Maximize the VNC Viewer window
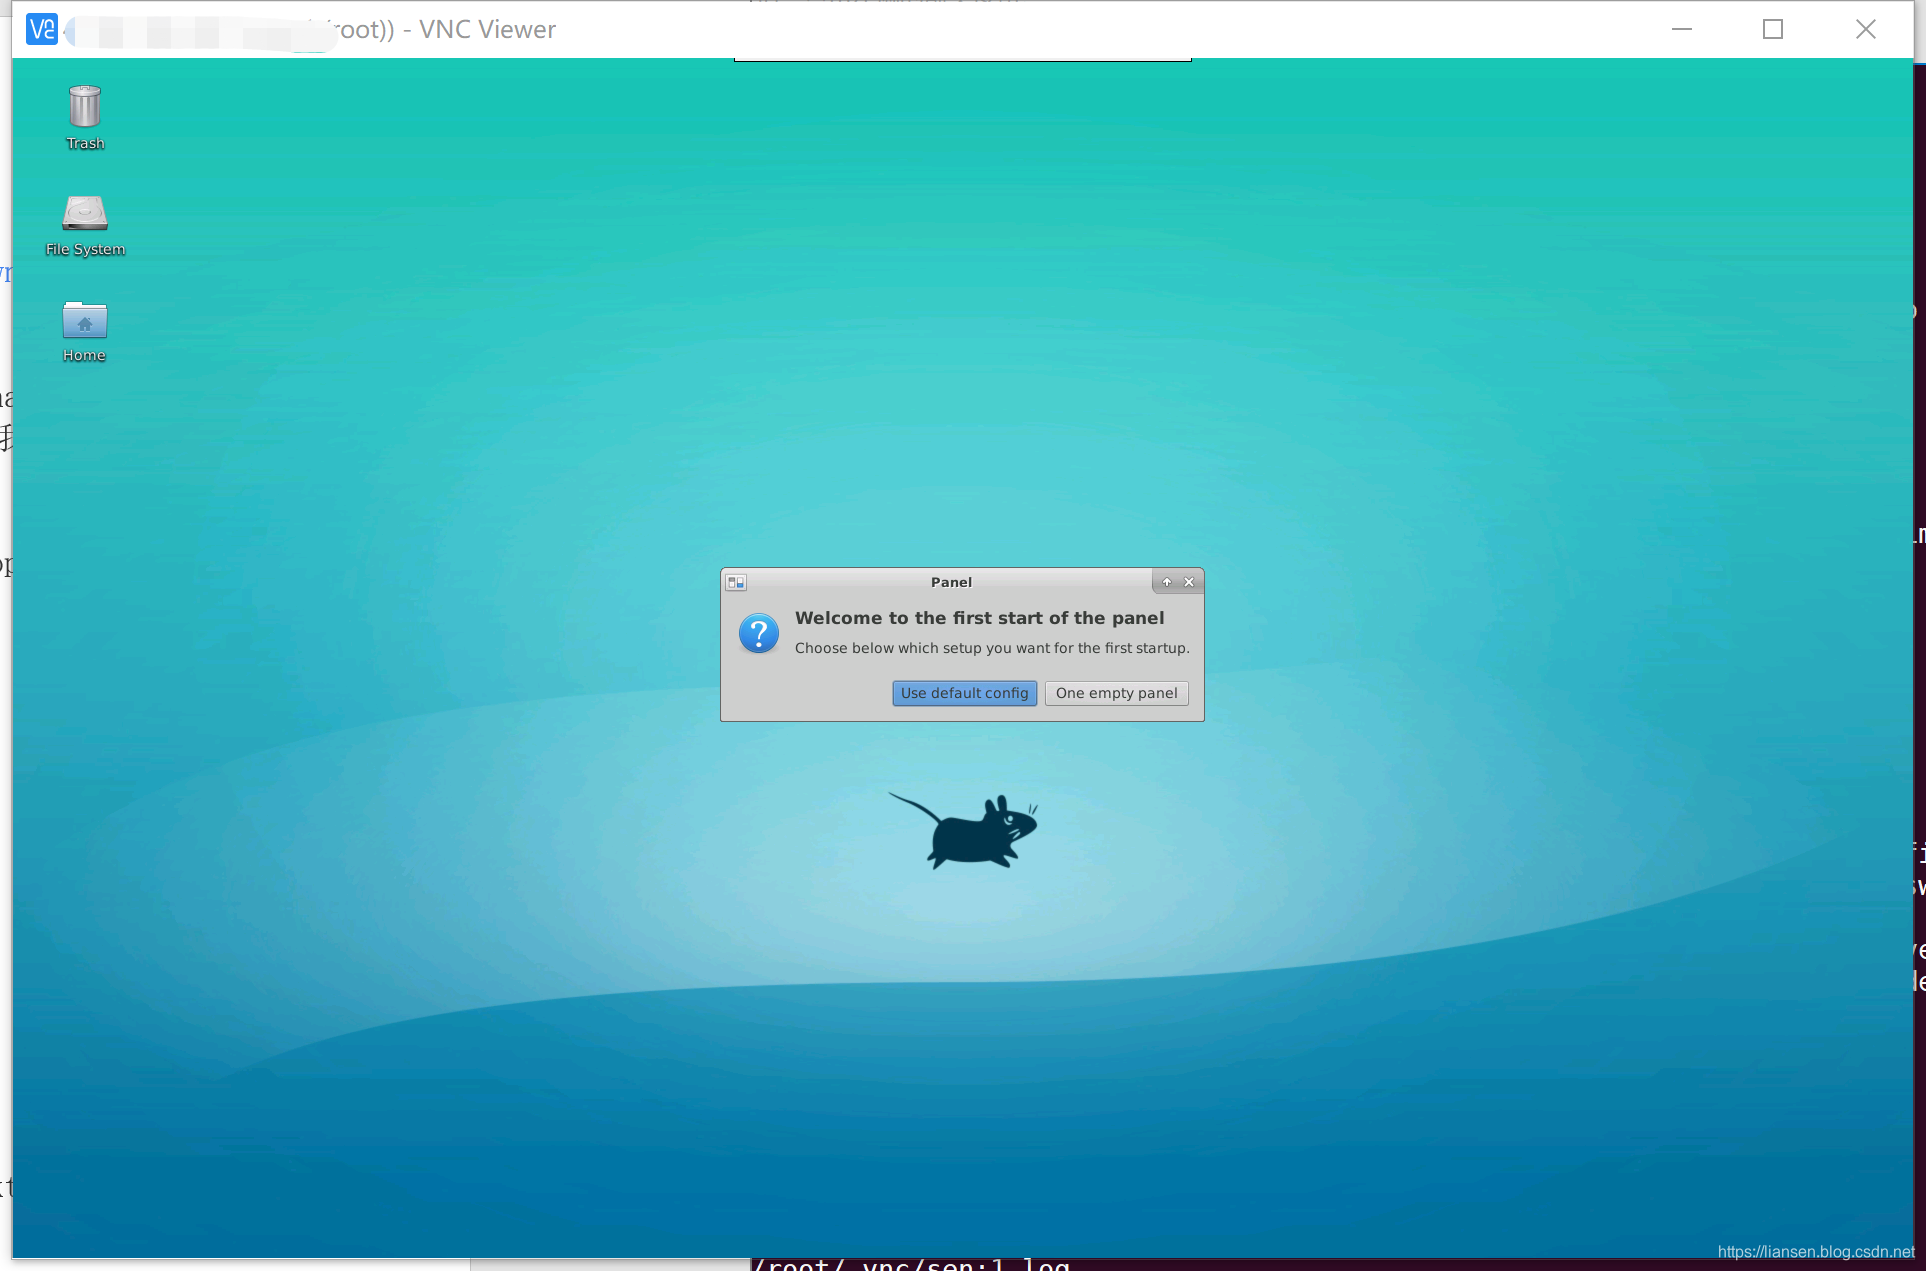This screenshot has height=1271, width=1926. [1773, 29]
